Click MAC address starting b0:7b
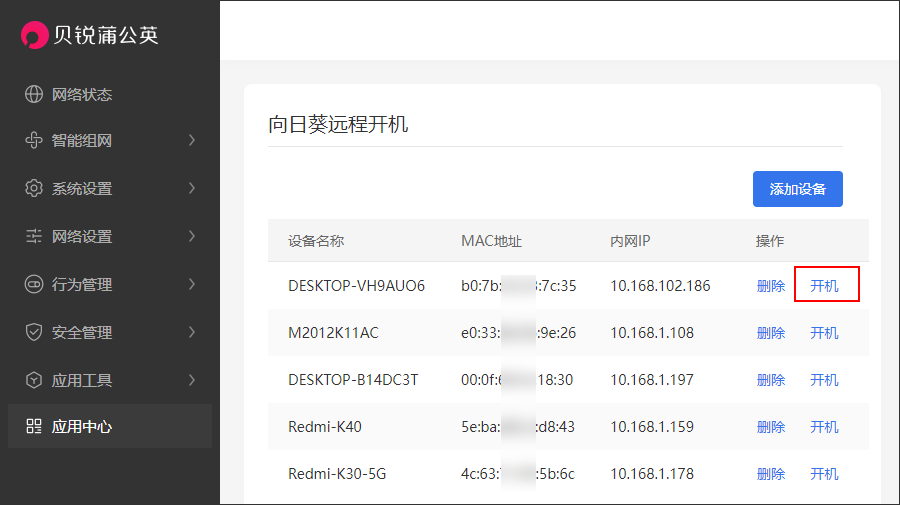The height and width of the screenshot is (505, 900). [x=518, y=286]
